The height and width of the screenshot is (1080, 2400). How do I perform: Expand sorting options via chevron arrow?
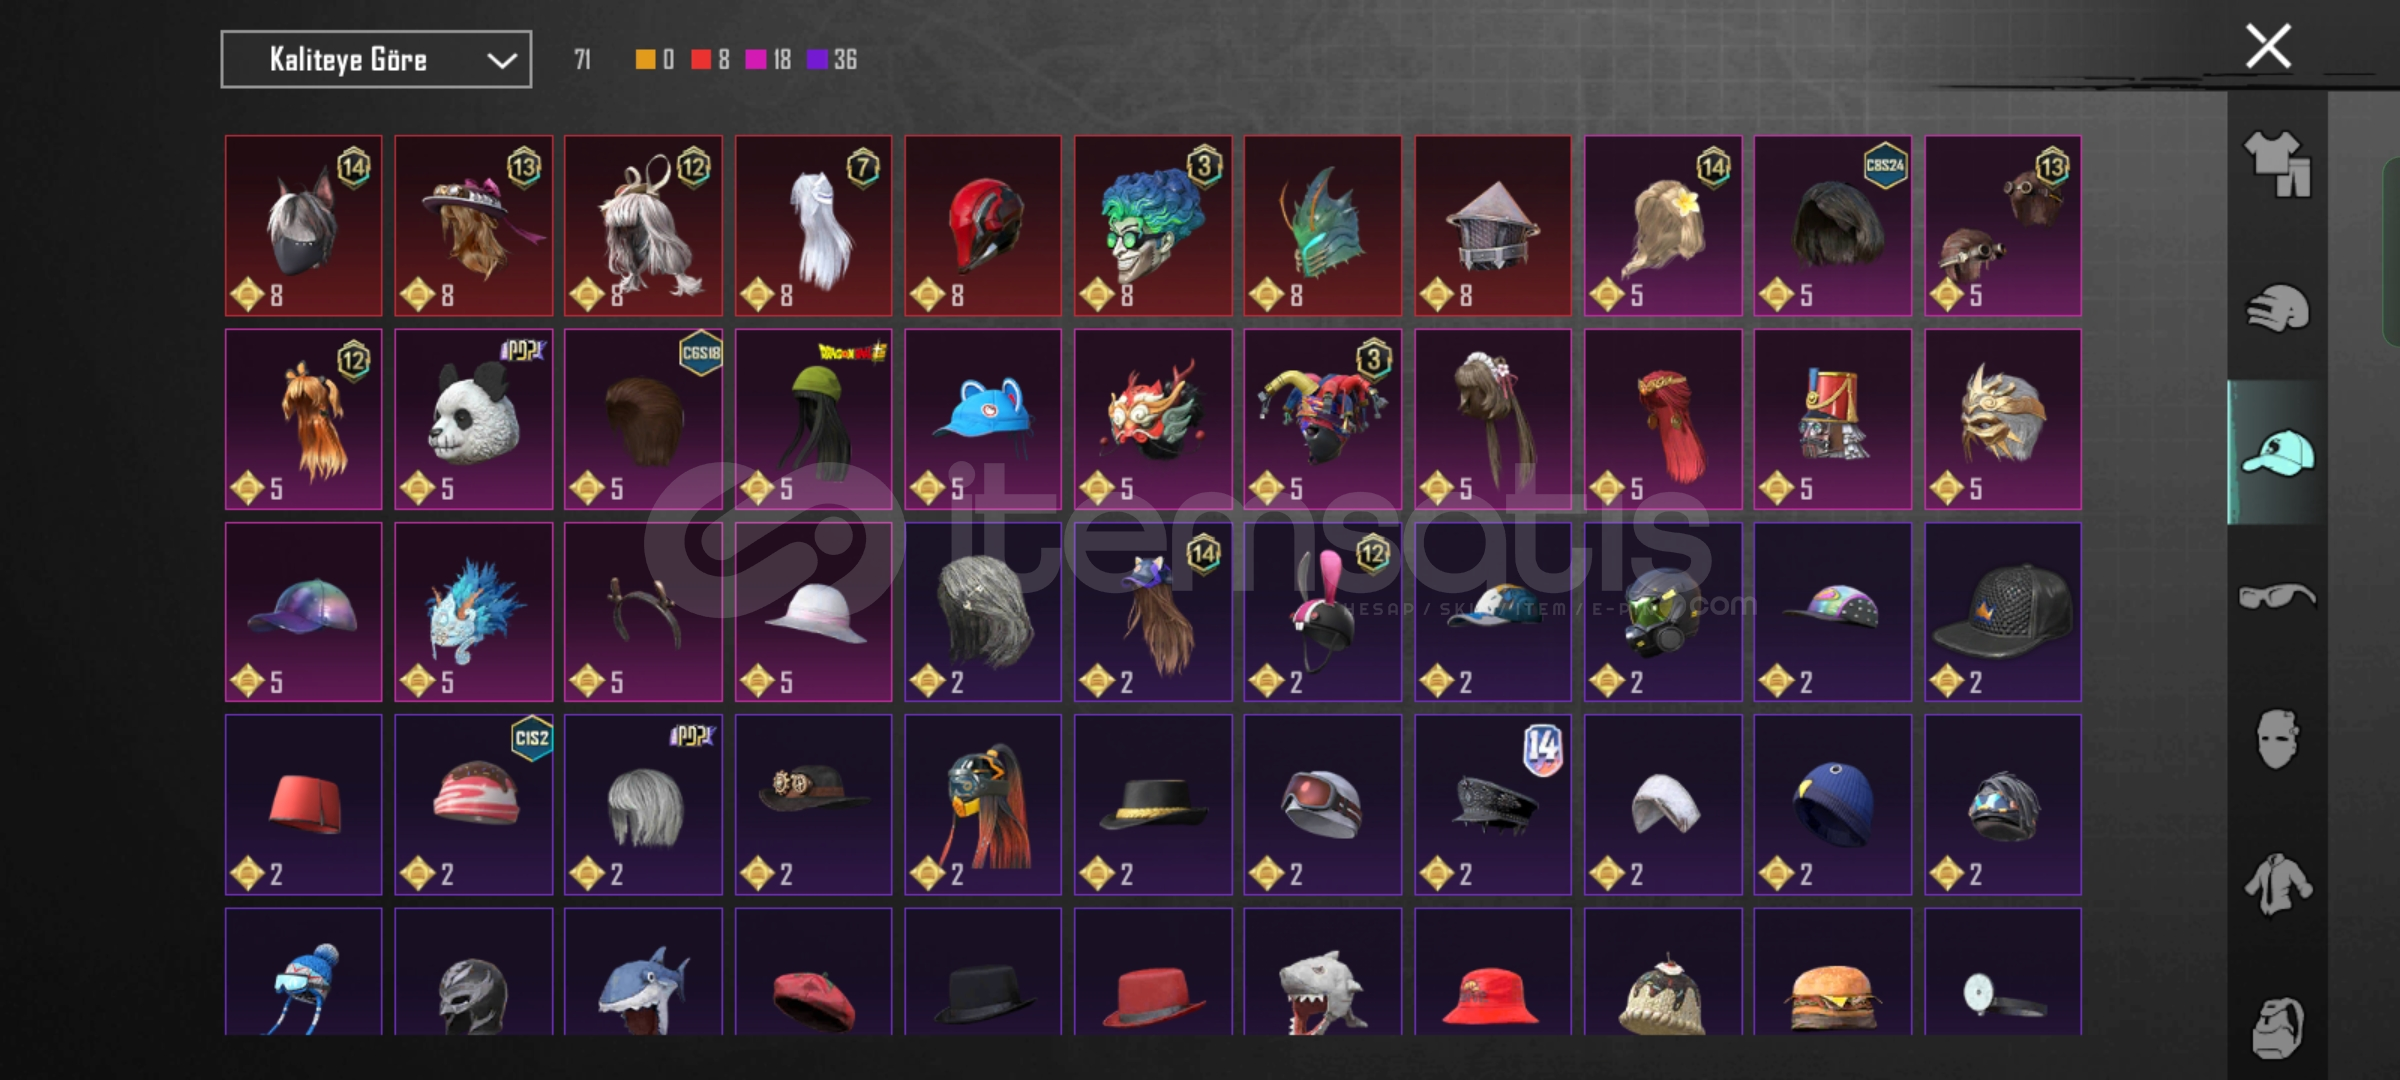(501, 61)
